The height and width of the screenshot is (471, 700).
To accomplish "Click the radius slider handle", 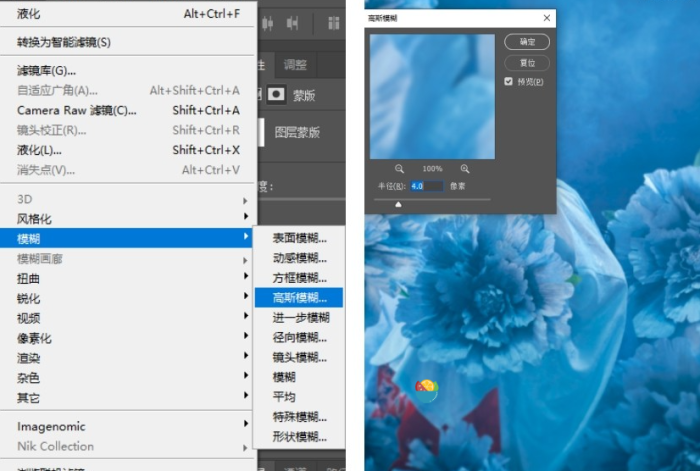I will (398, 204).
